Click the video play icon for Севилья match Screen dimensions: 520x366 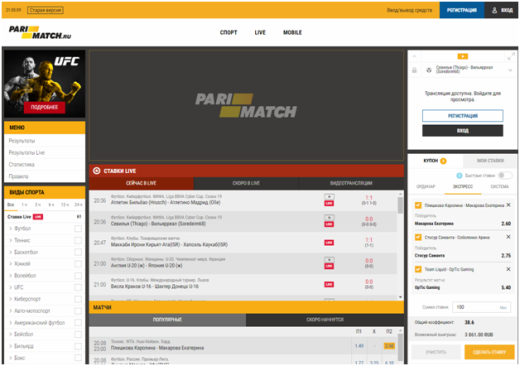tap(329, 217)
